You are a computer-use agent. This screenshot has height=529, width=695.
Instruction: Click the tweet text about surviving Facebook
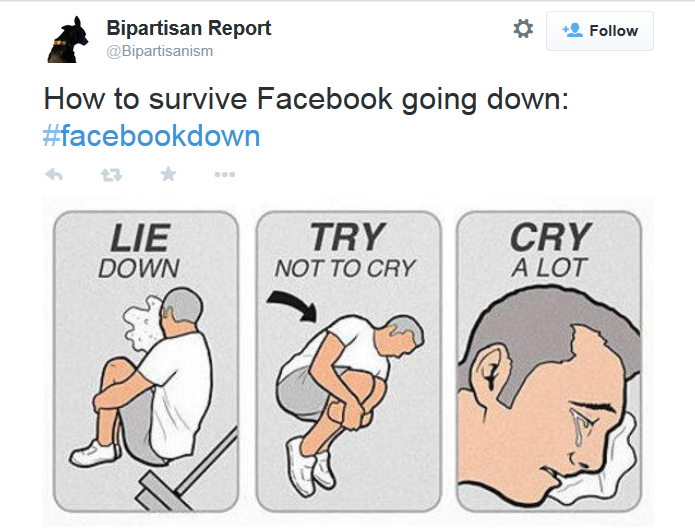[x=306, y=101]
